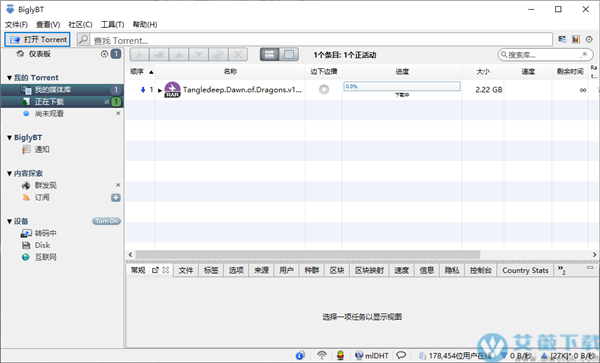Viewport: 600px width, 363px height.
Task: Select the Dashboard (仪表板) sidebar item
Action: pyautogui.click(x=39, y=54)
